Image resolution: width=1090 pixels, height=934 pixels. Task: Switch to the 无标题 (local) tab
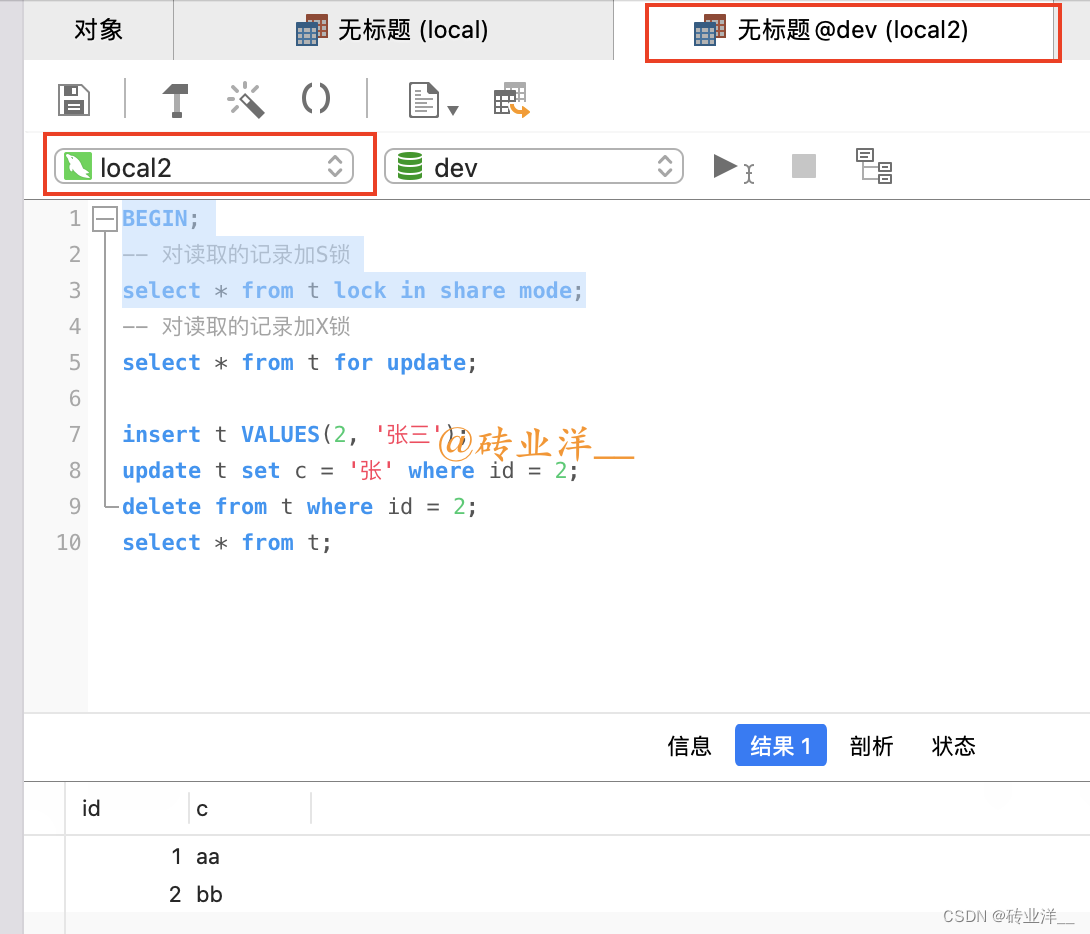point(393,30)
